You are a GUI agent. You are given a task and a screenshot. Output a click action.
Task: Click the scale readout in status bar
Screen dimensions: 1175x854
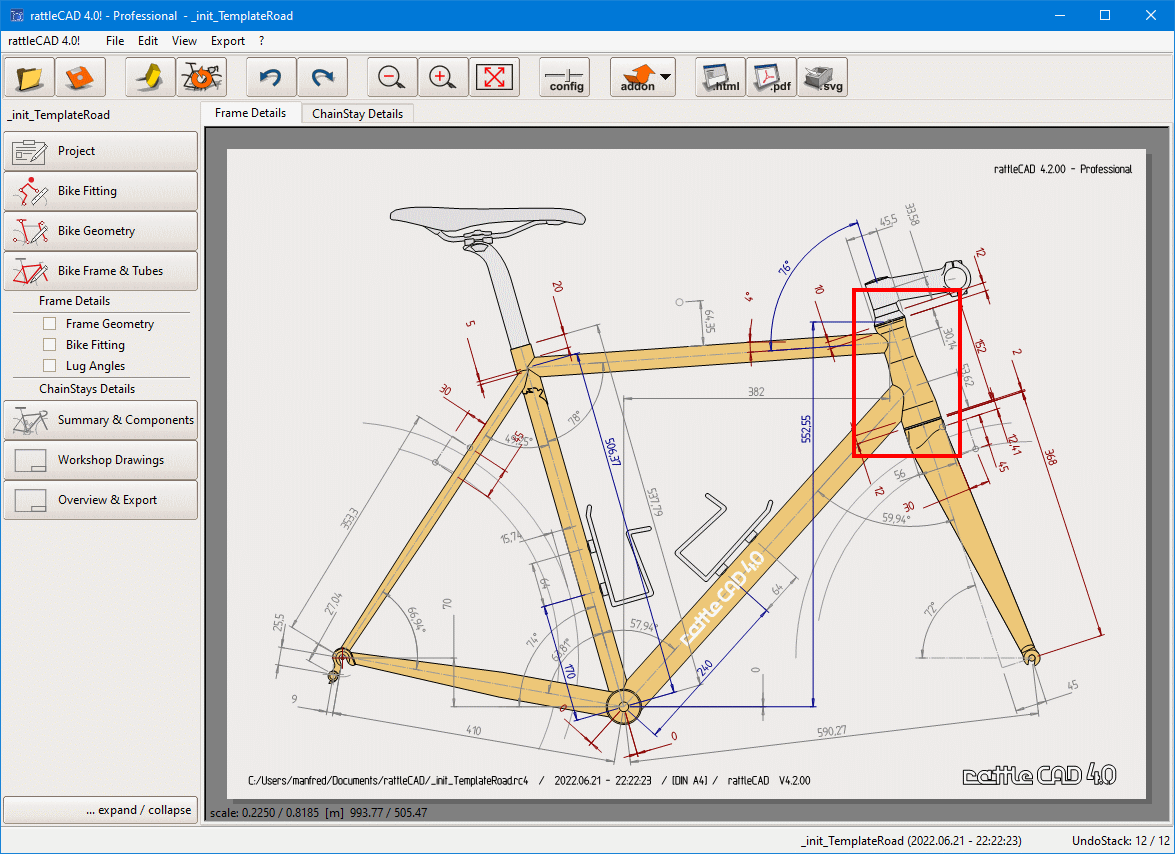click(318, 813)
